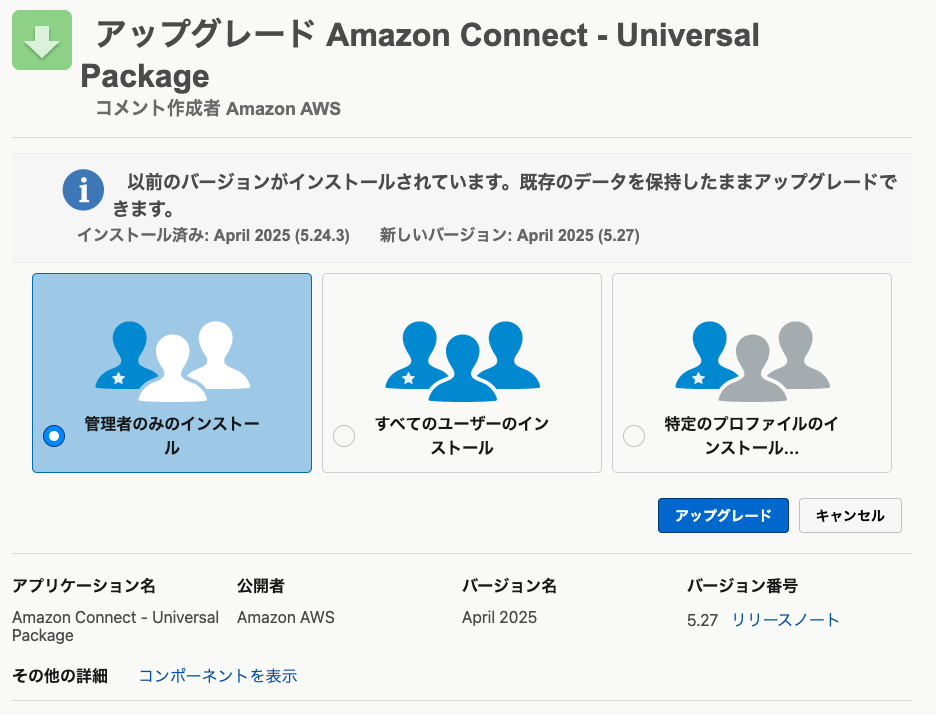Viewport: 936px width, 715px height.
Task: Open the コンポーネントを表示 link
Action: click(218, 676)
